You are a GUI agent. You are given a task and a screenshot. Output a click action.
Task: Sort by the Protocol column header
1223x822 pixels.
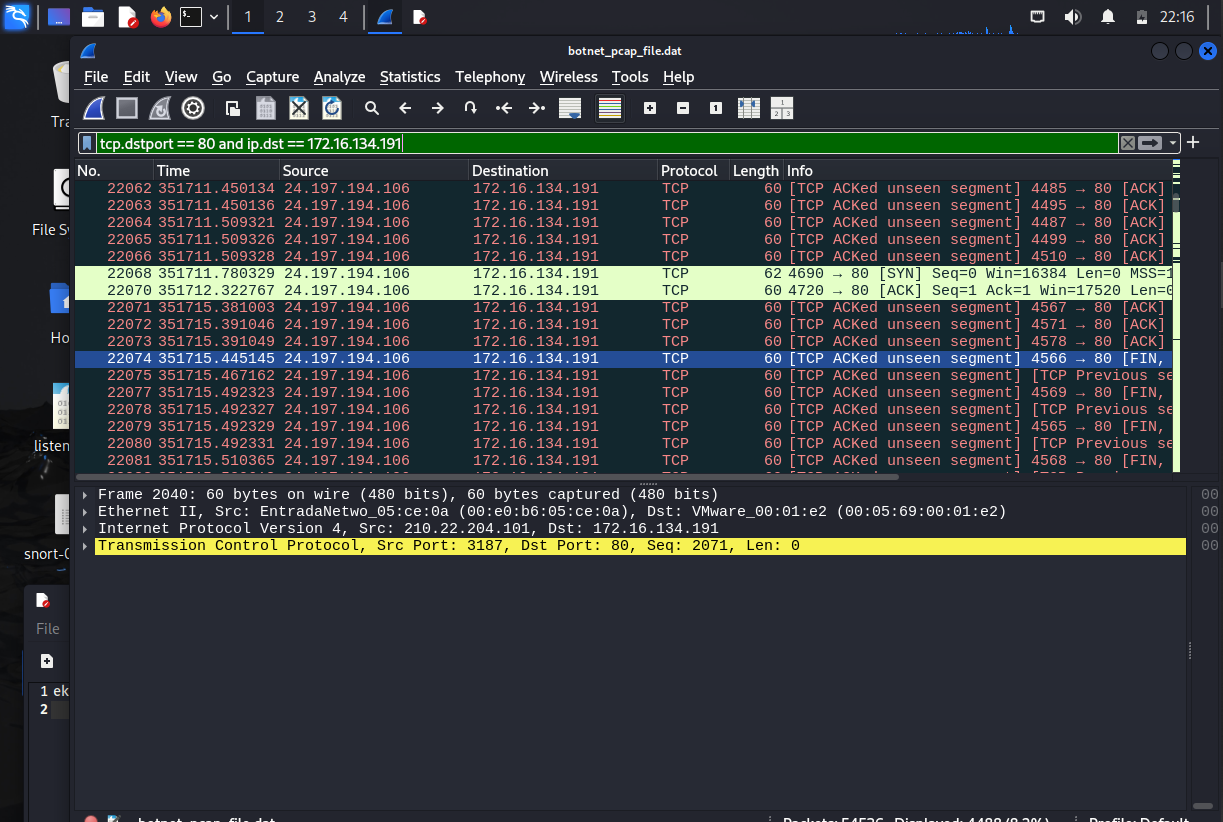[693, 171]
